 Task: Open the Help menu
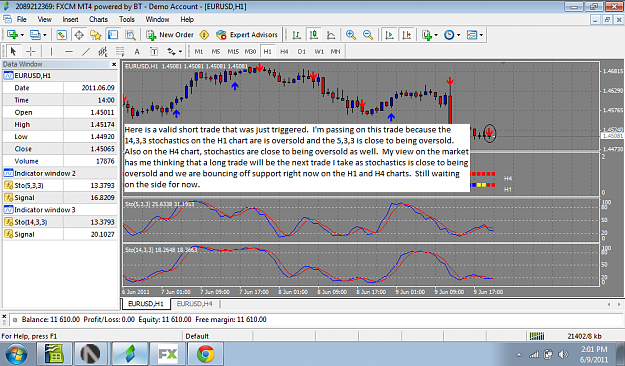pos(187,19)
